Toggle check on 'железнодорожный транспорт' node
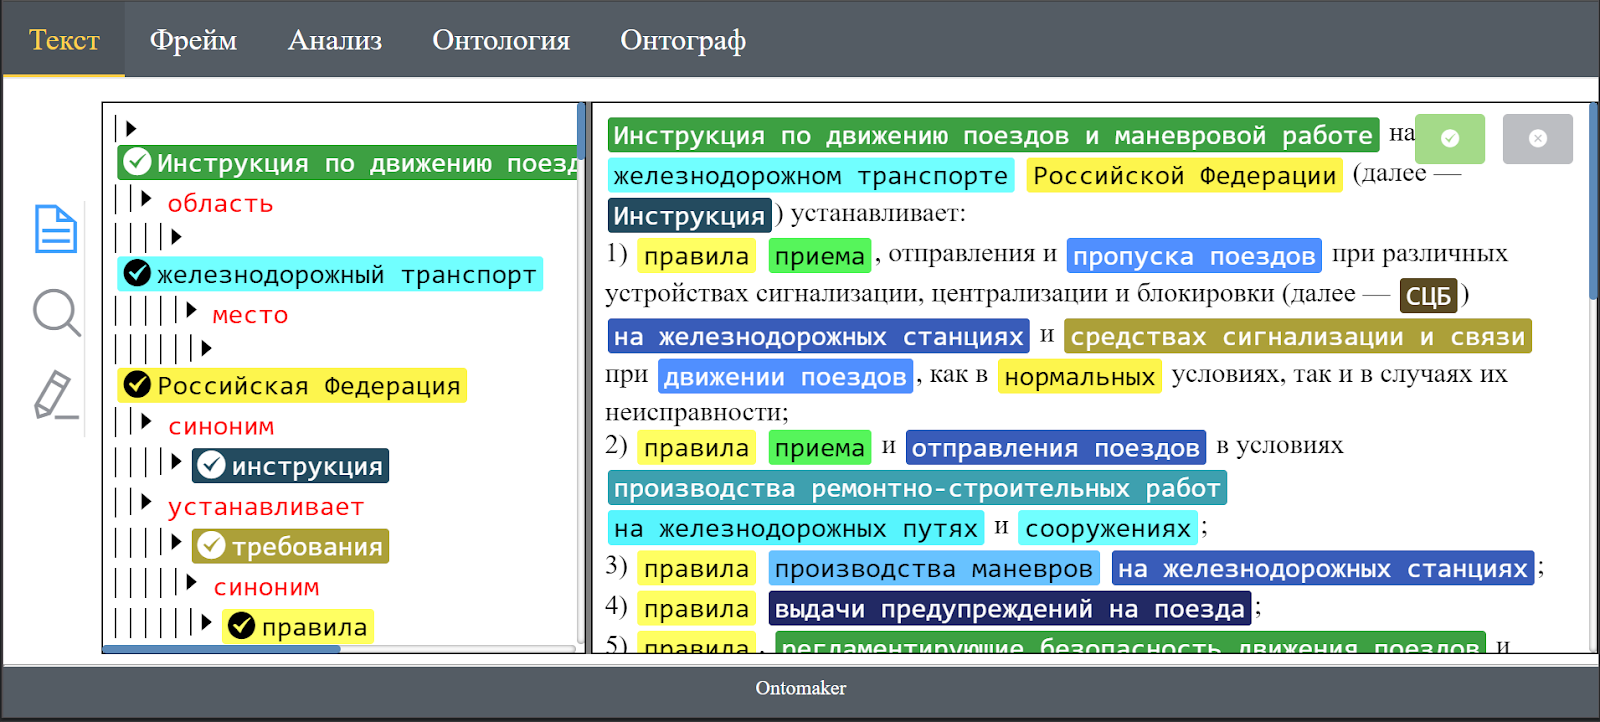This screenshot has height=722, width=1600. 137,273
